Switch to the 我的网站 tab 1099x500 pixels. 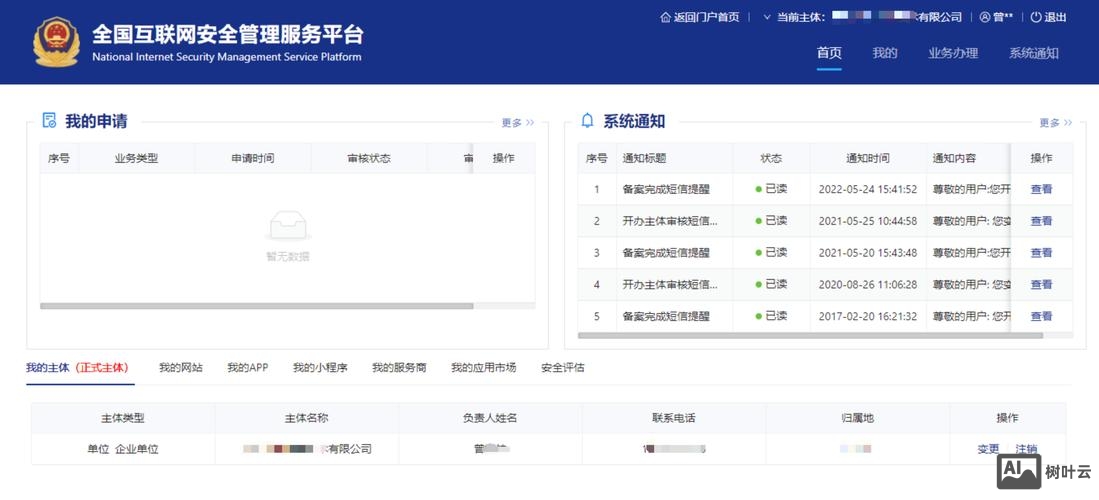coord(181,367)
